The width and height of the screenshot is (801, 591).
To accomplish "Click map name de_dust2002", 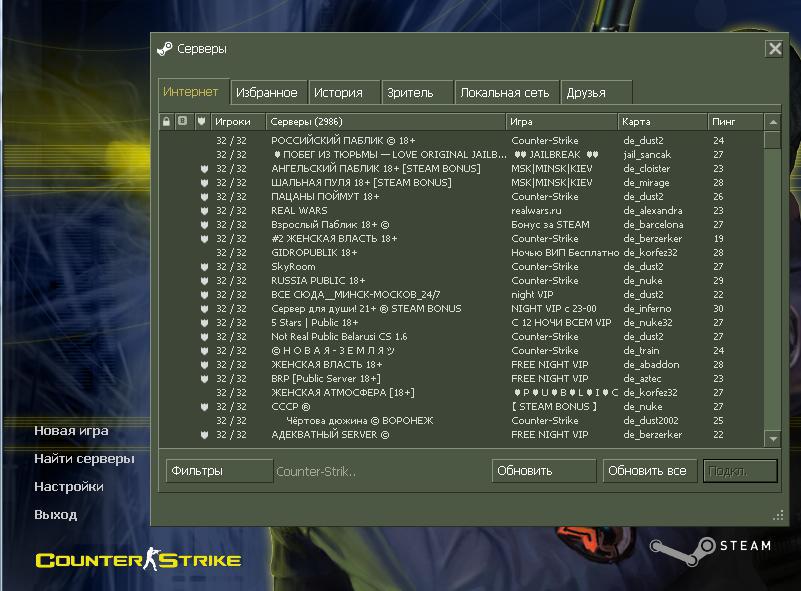I will [x=651, y=421].
